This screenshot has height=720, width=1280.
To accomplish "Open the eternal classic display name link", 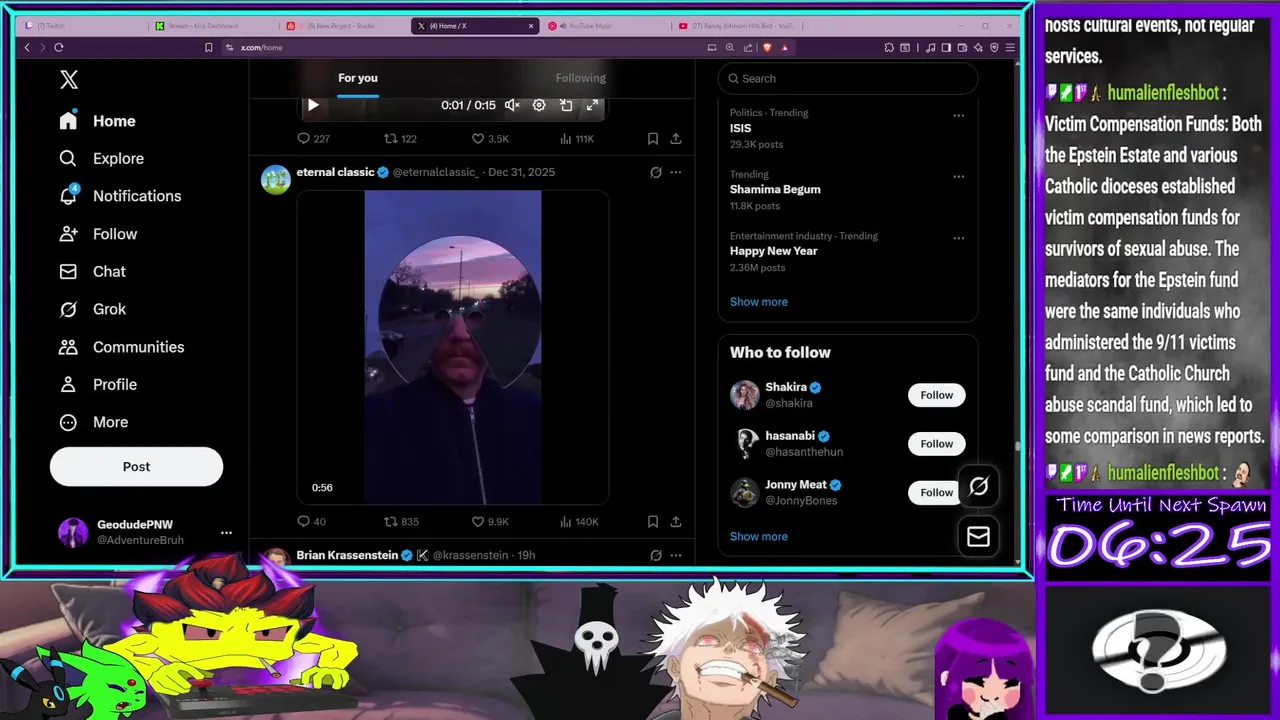I will pyautogui.click(x=335, y=172).
